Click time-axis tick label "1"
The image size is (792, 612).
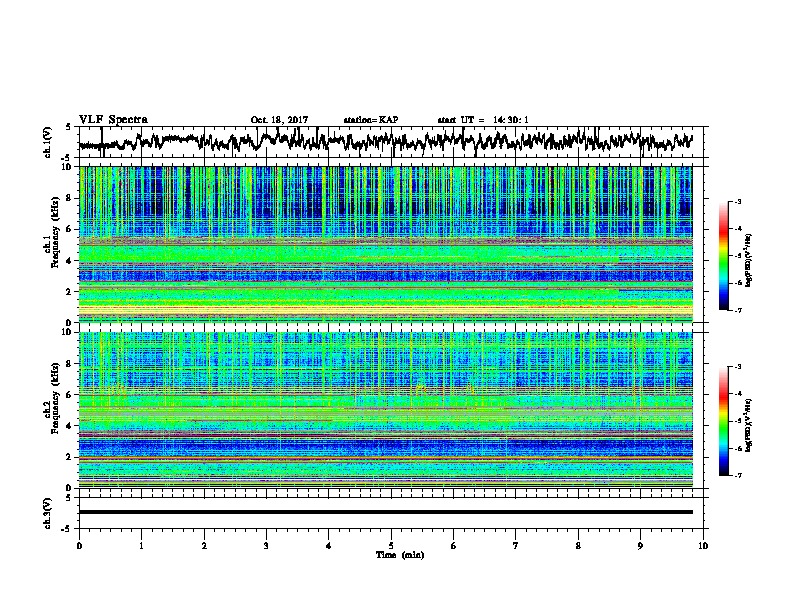tap(141, 546)
